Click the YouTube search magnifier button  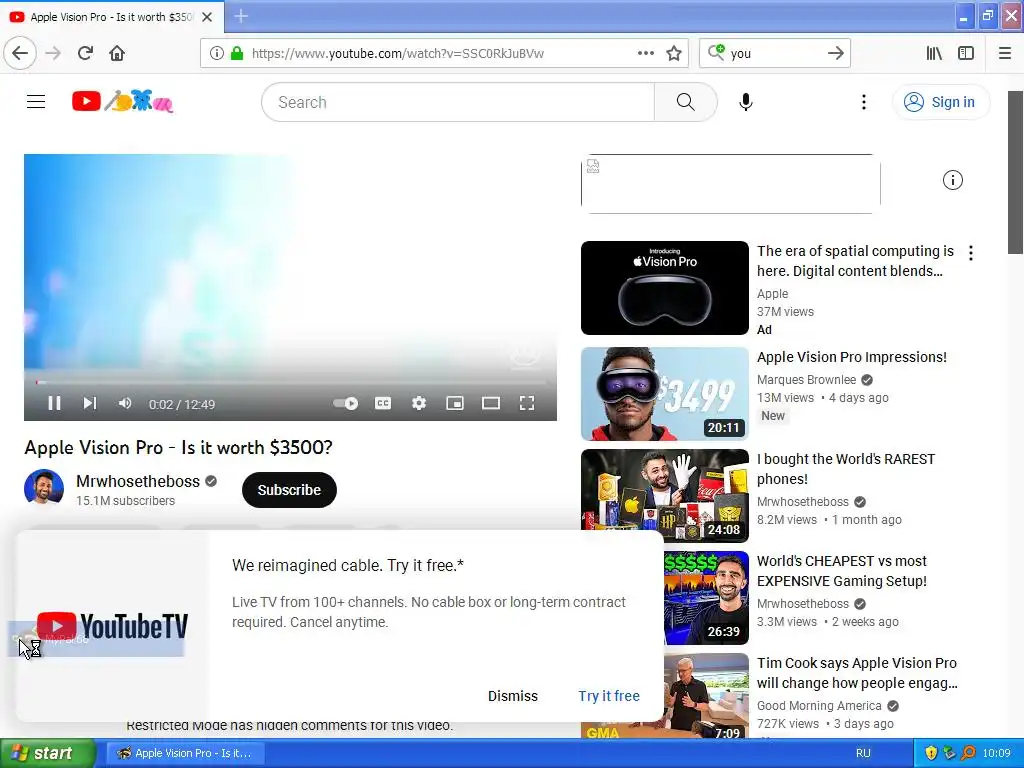686,102
